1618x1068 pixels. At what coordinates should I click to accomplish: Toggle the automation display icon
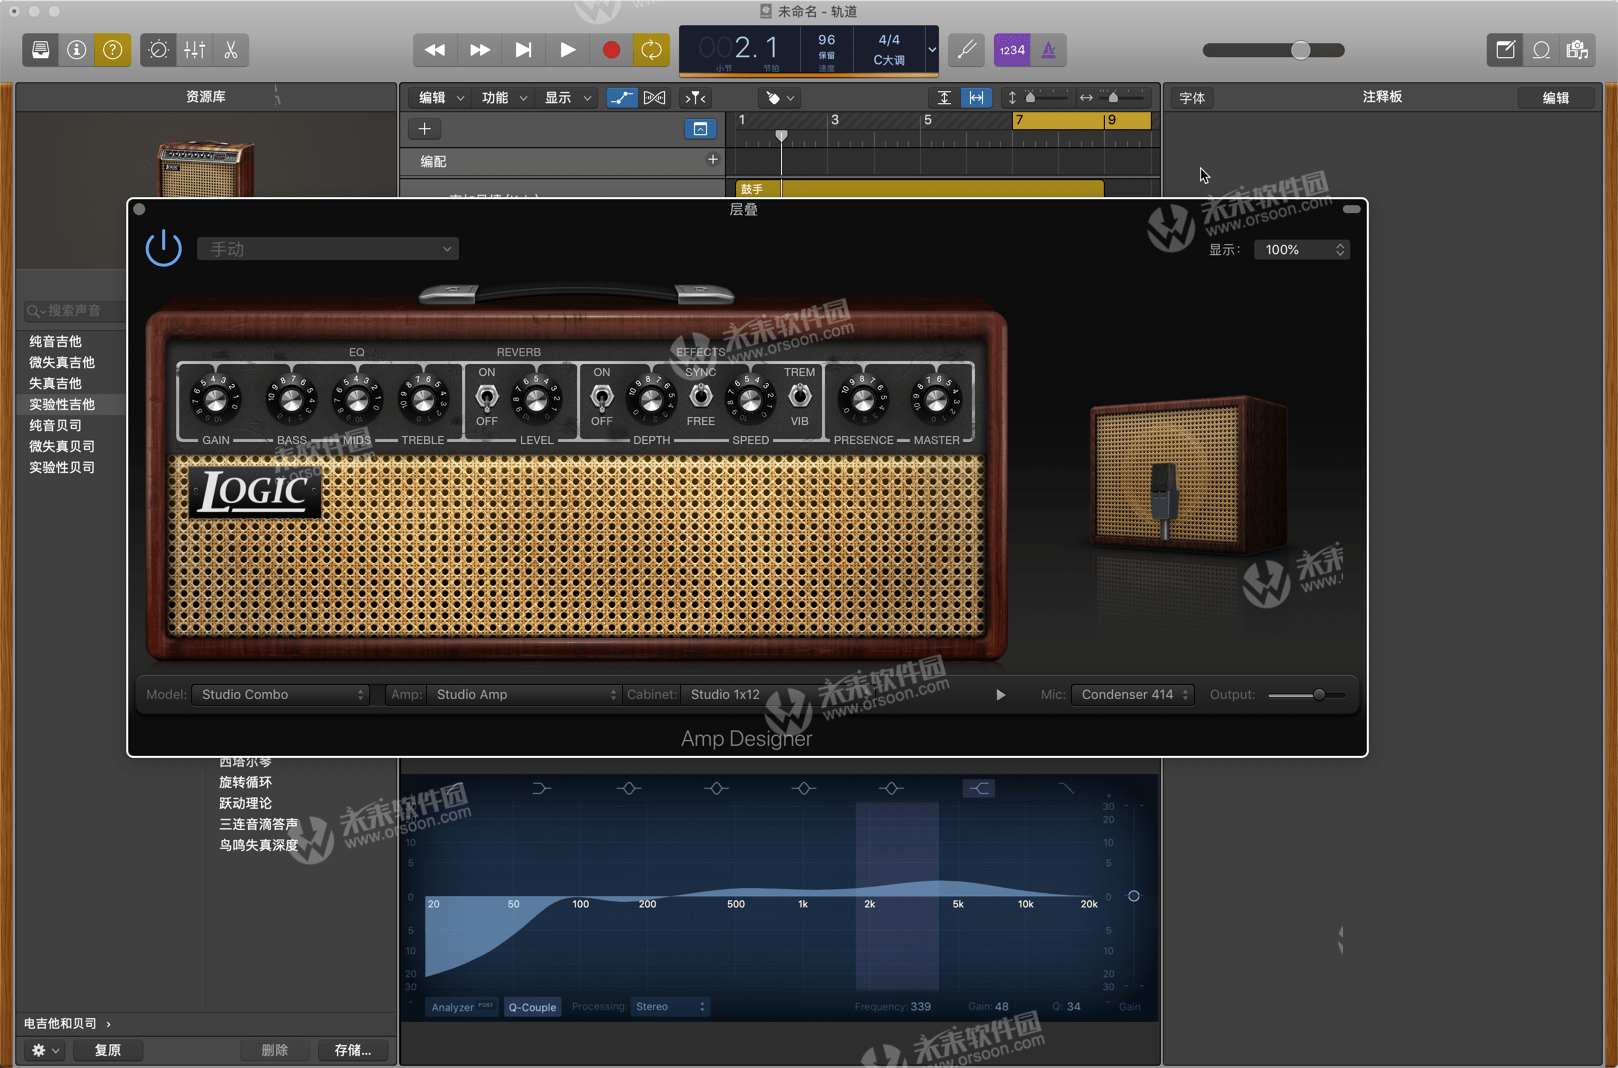[622, 98]
